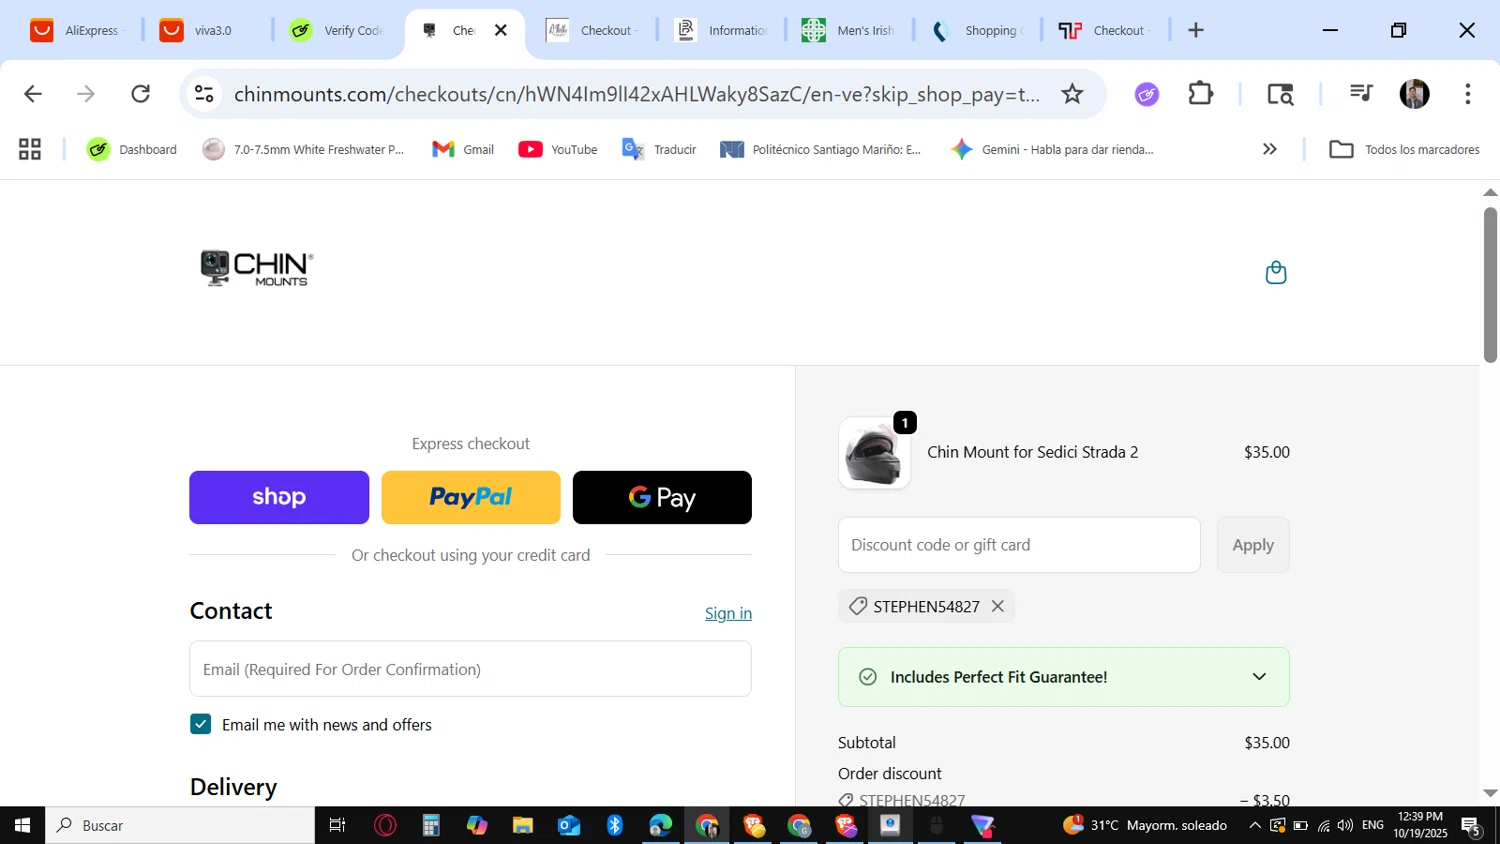Focus the Email order confirmation field
The image size is (1500, 844).
click(470, 669)
